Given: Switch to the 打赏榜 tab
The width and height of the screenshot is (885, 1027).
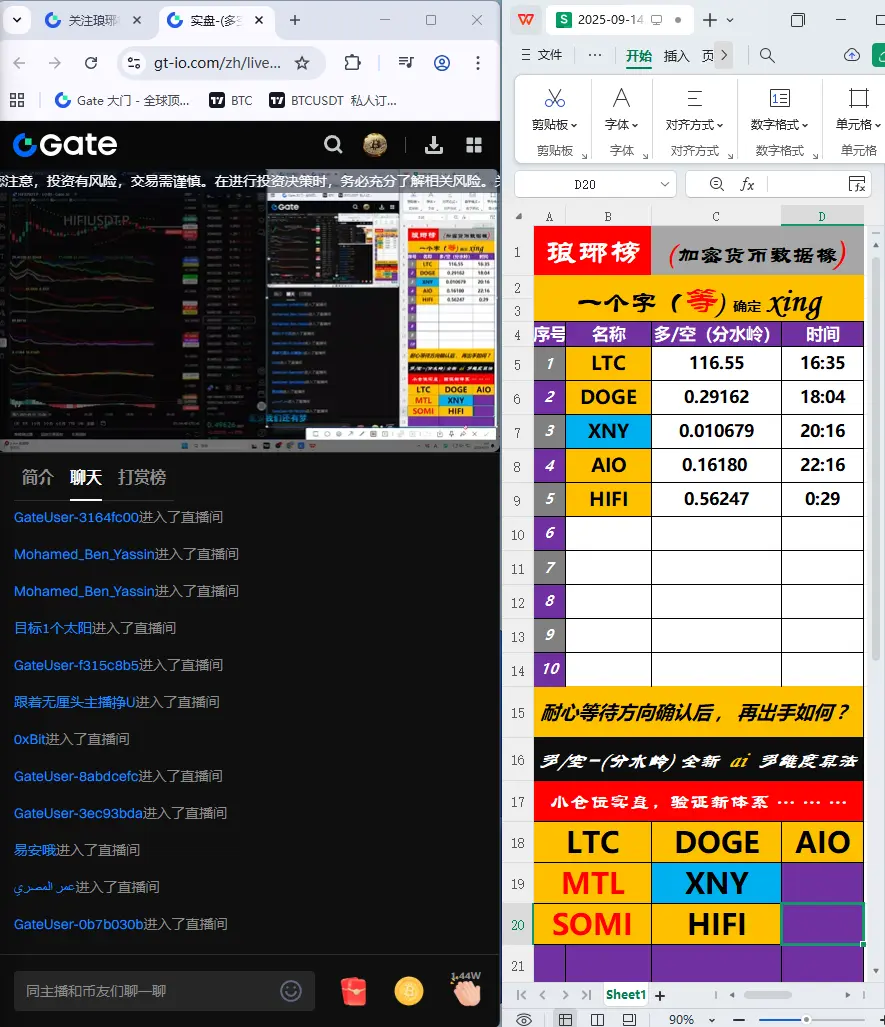Looking at the screenshot, I should pos(142,477).
